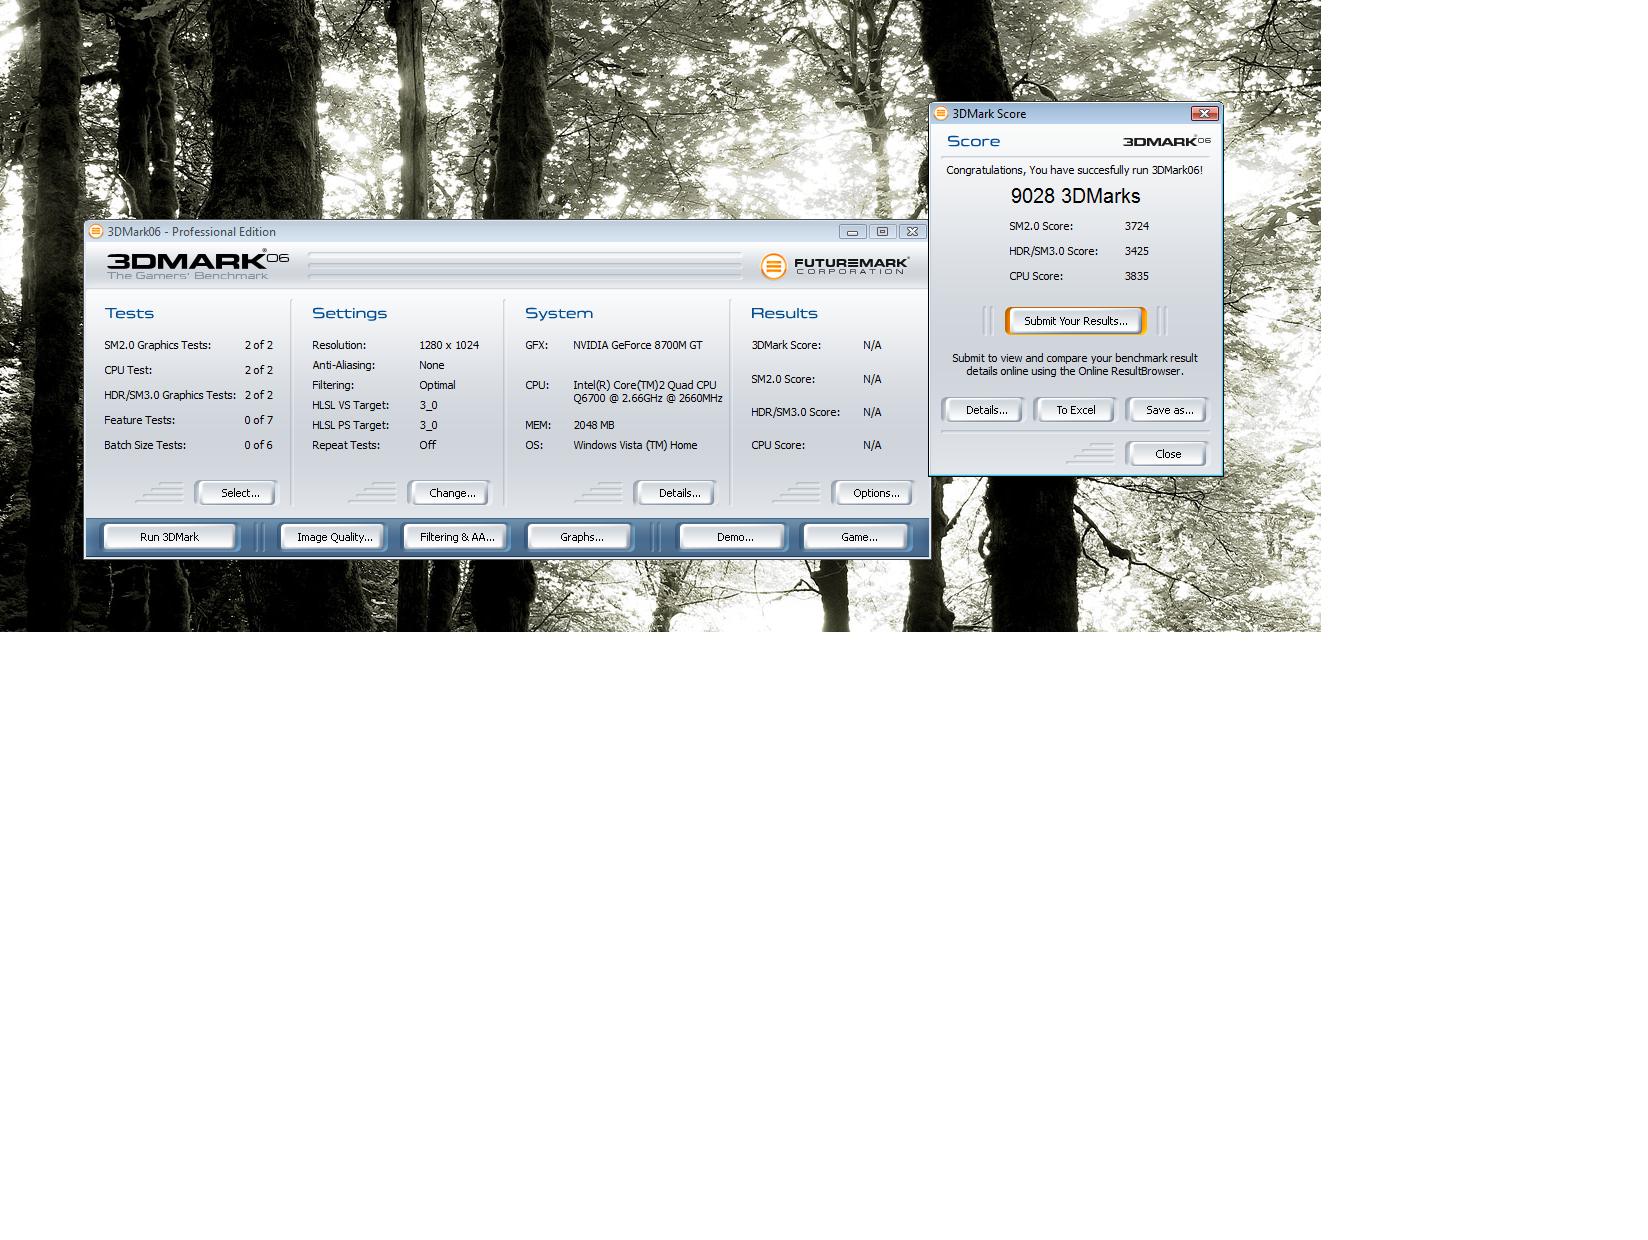Run the 3DMark benchmark

[169, 537]
